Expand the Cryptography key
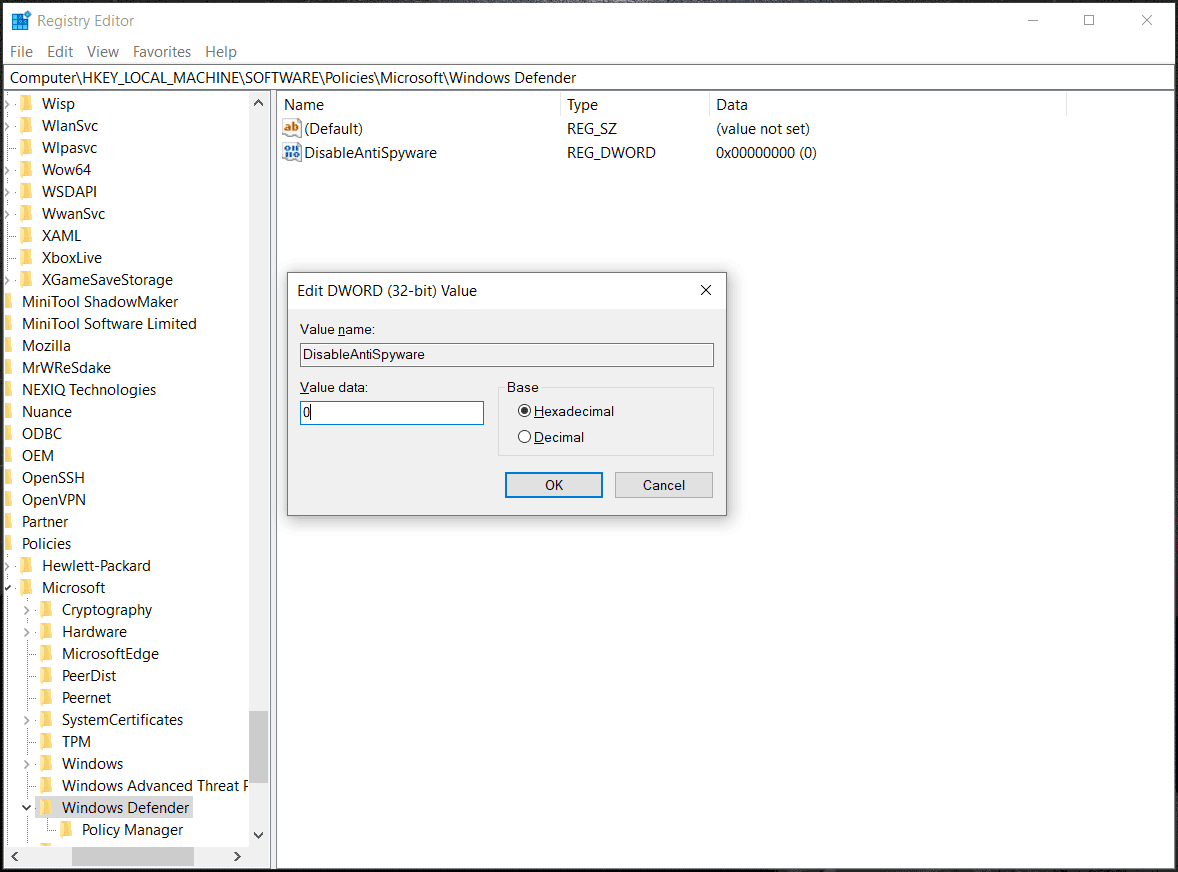This screenshot has height=872, width=1178. click(26, 610)
